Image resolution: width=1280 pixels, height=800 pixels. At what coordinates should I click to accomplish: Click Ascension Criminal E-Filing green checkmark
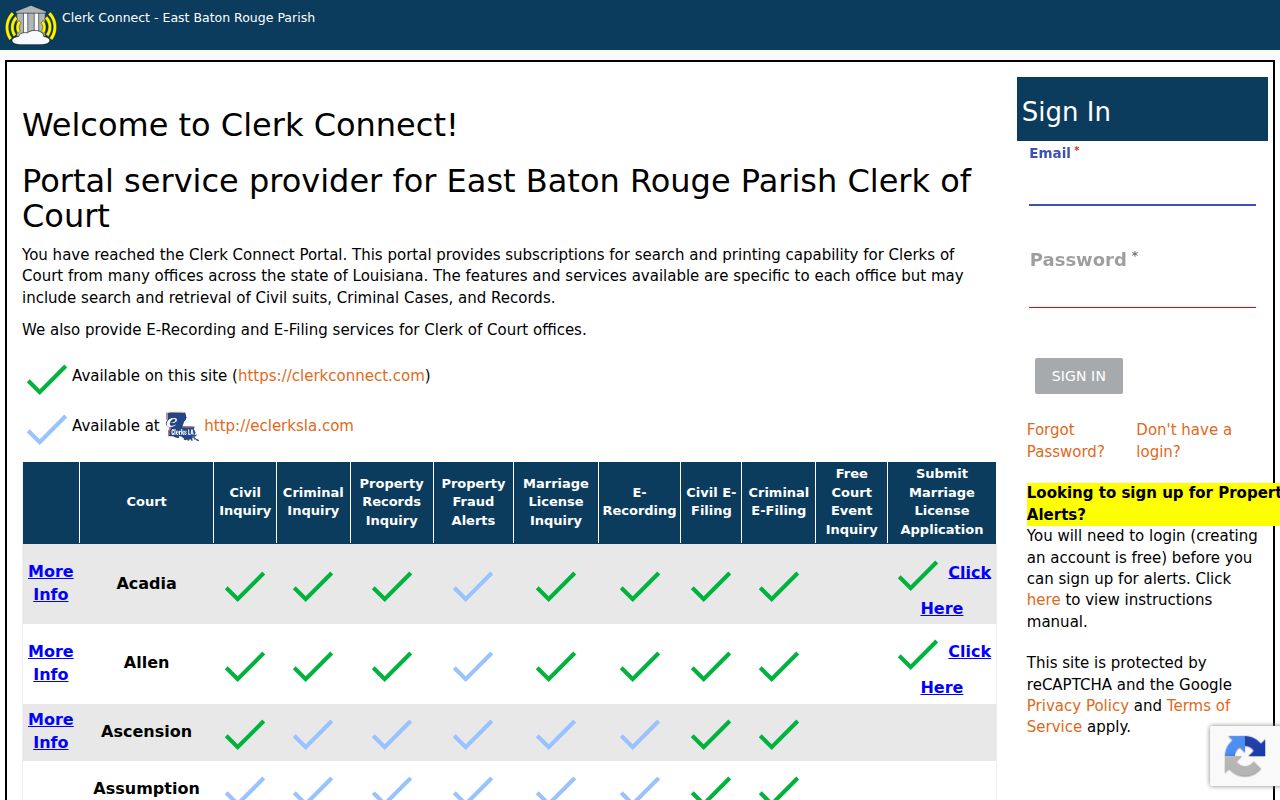pos(779,735)
